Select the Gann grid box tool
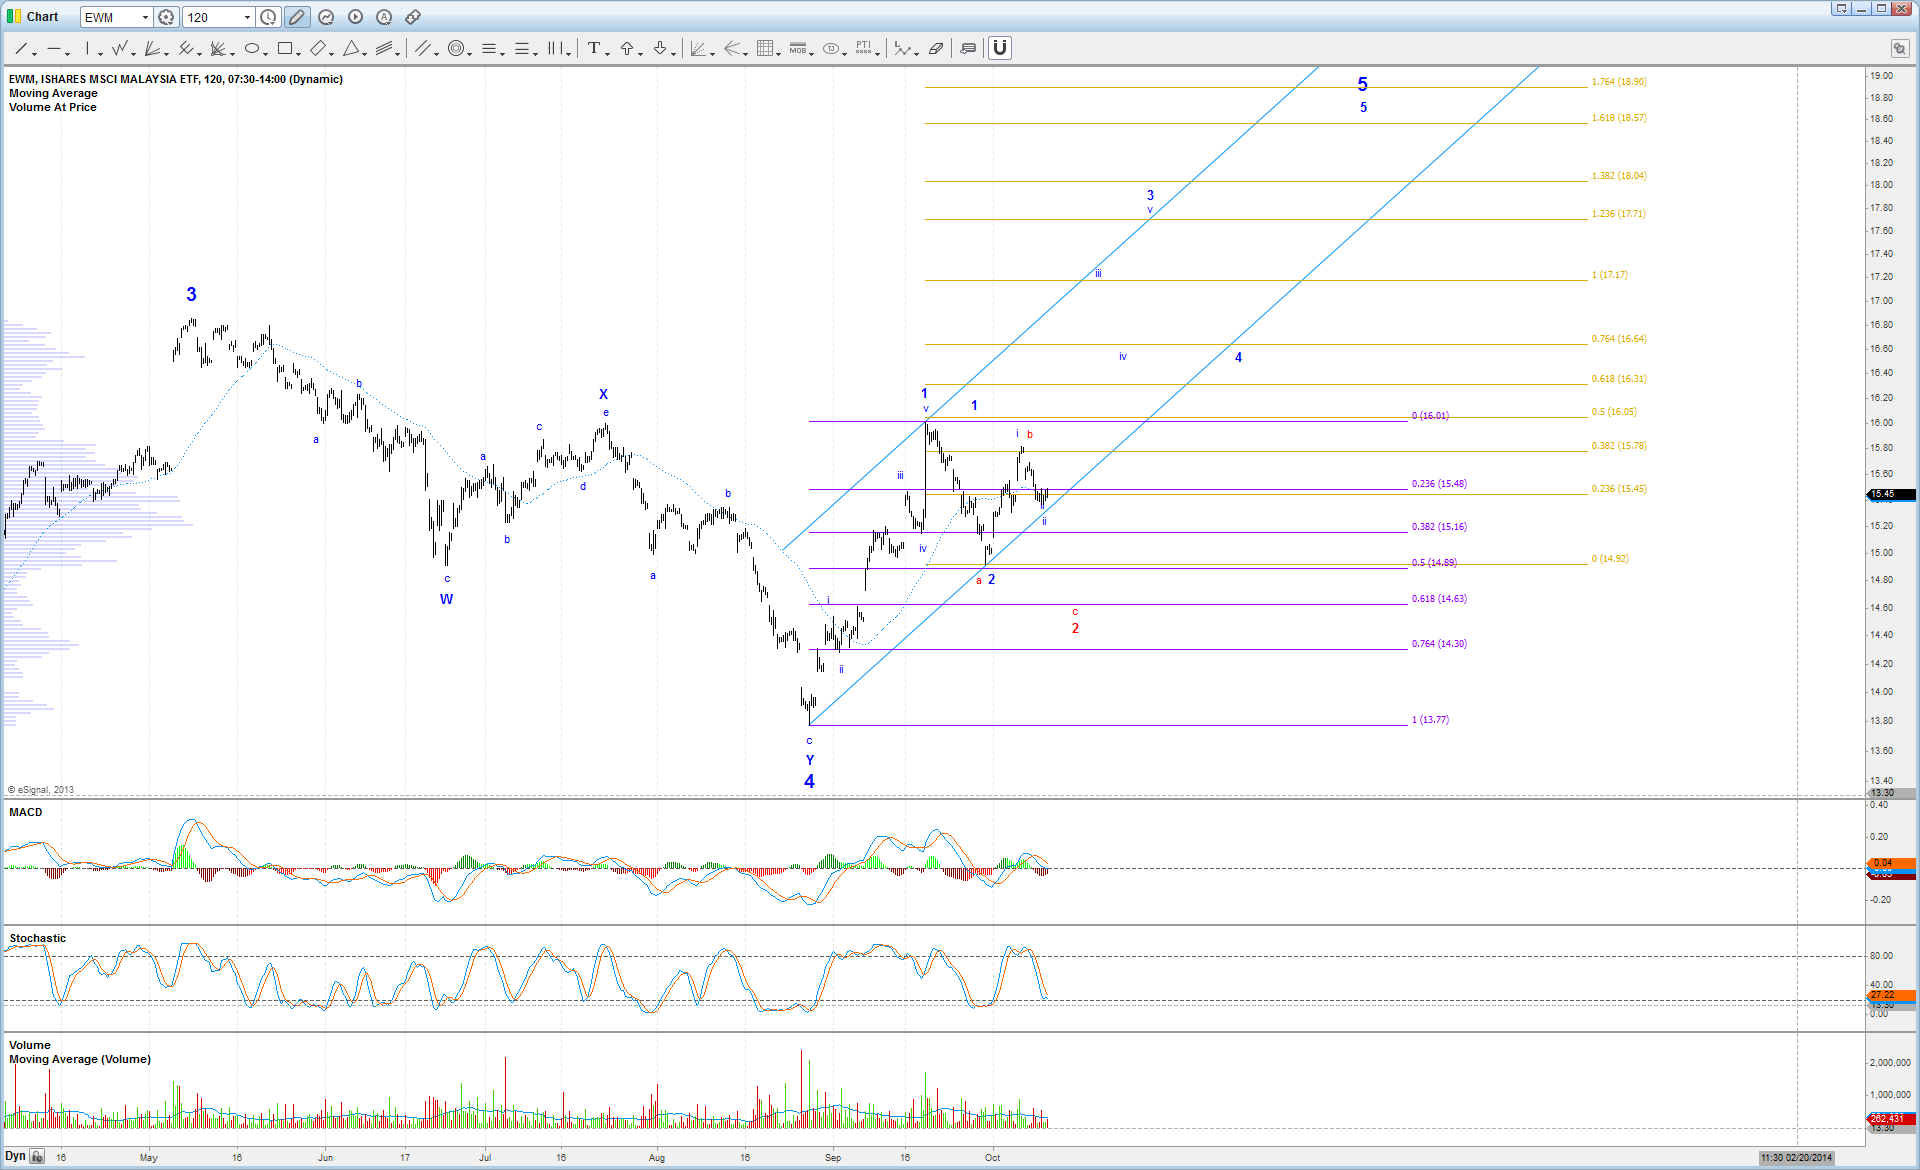The height and width of the screenshot is (1170, 1920). pyautogui.click(x=765, y=48)
